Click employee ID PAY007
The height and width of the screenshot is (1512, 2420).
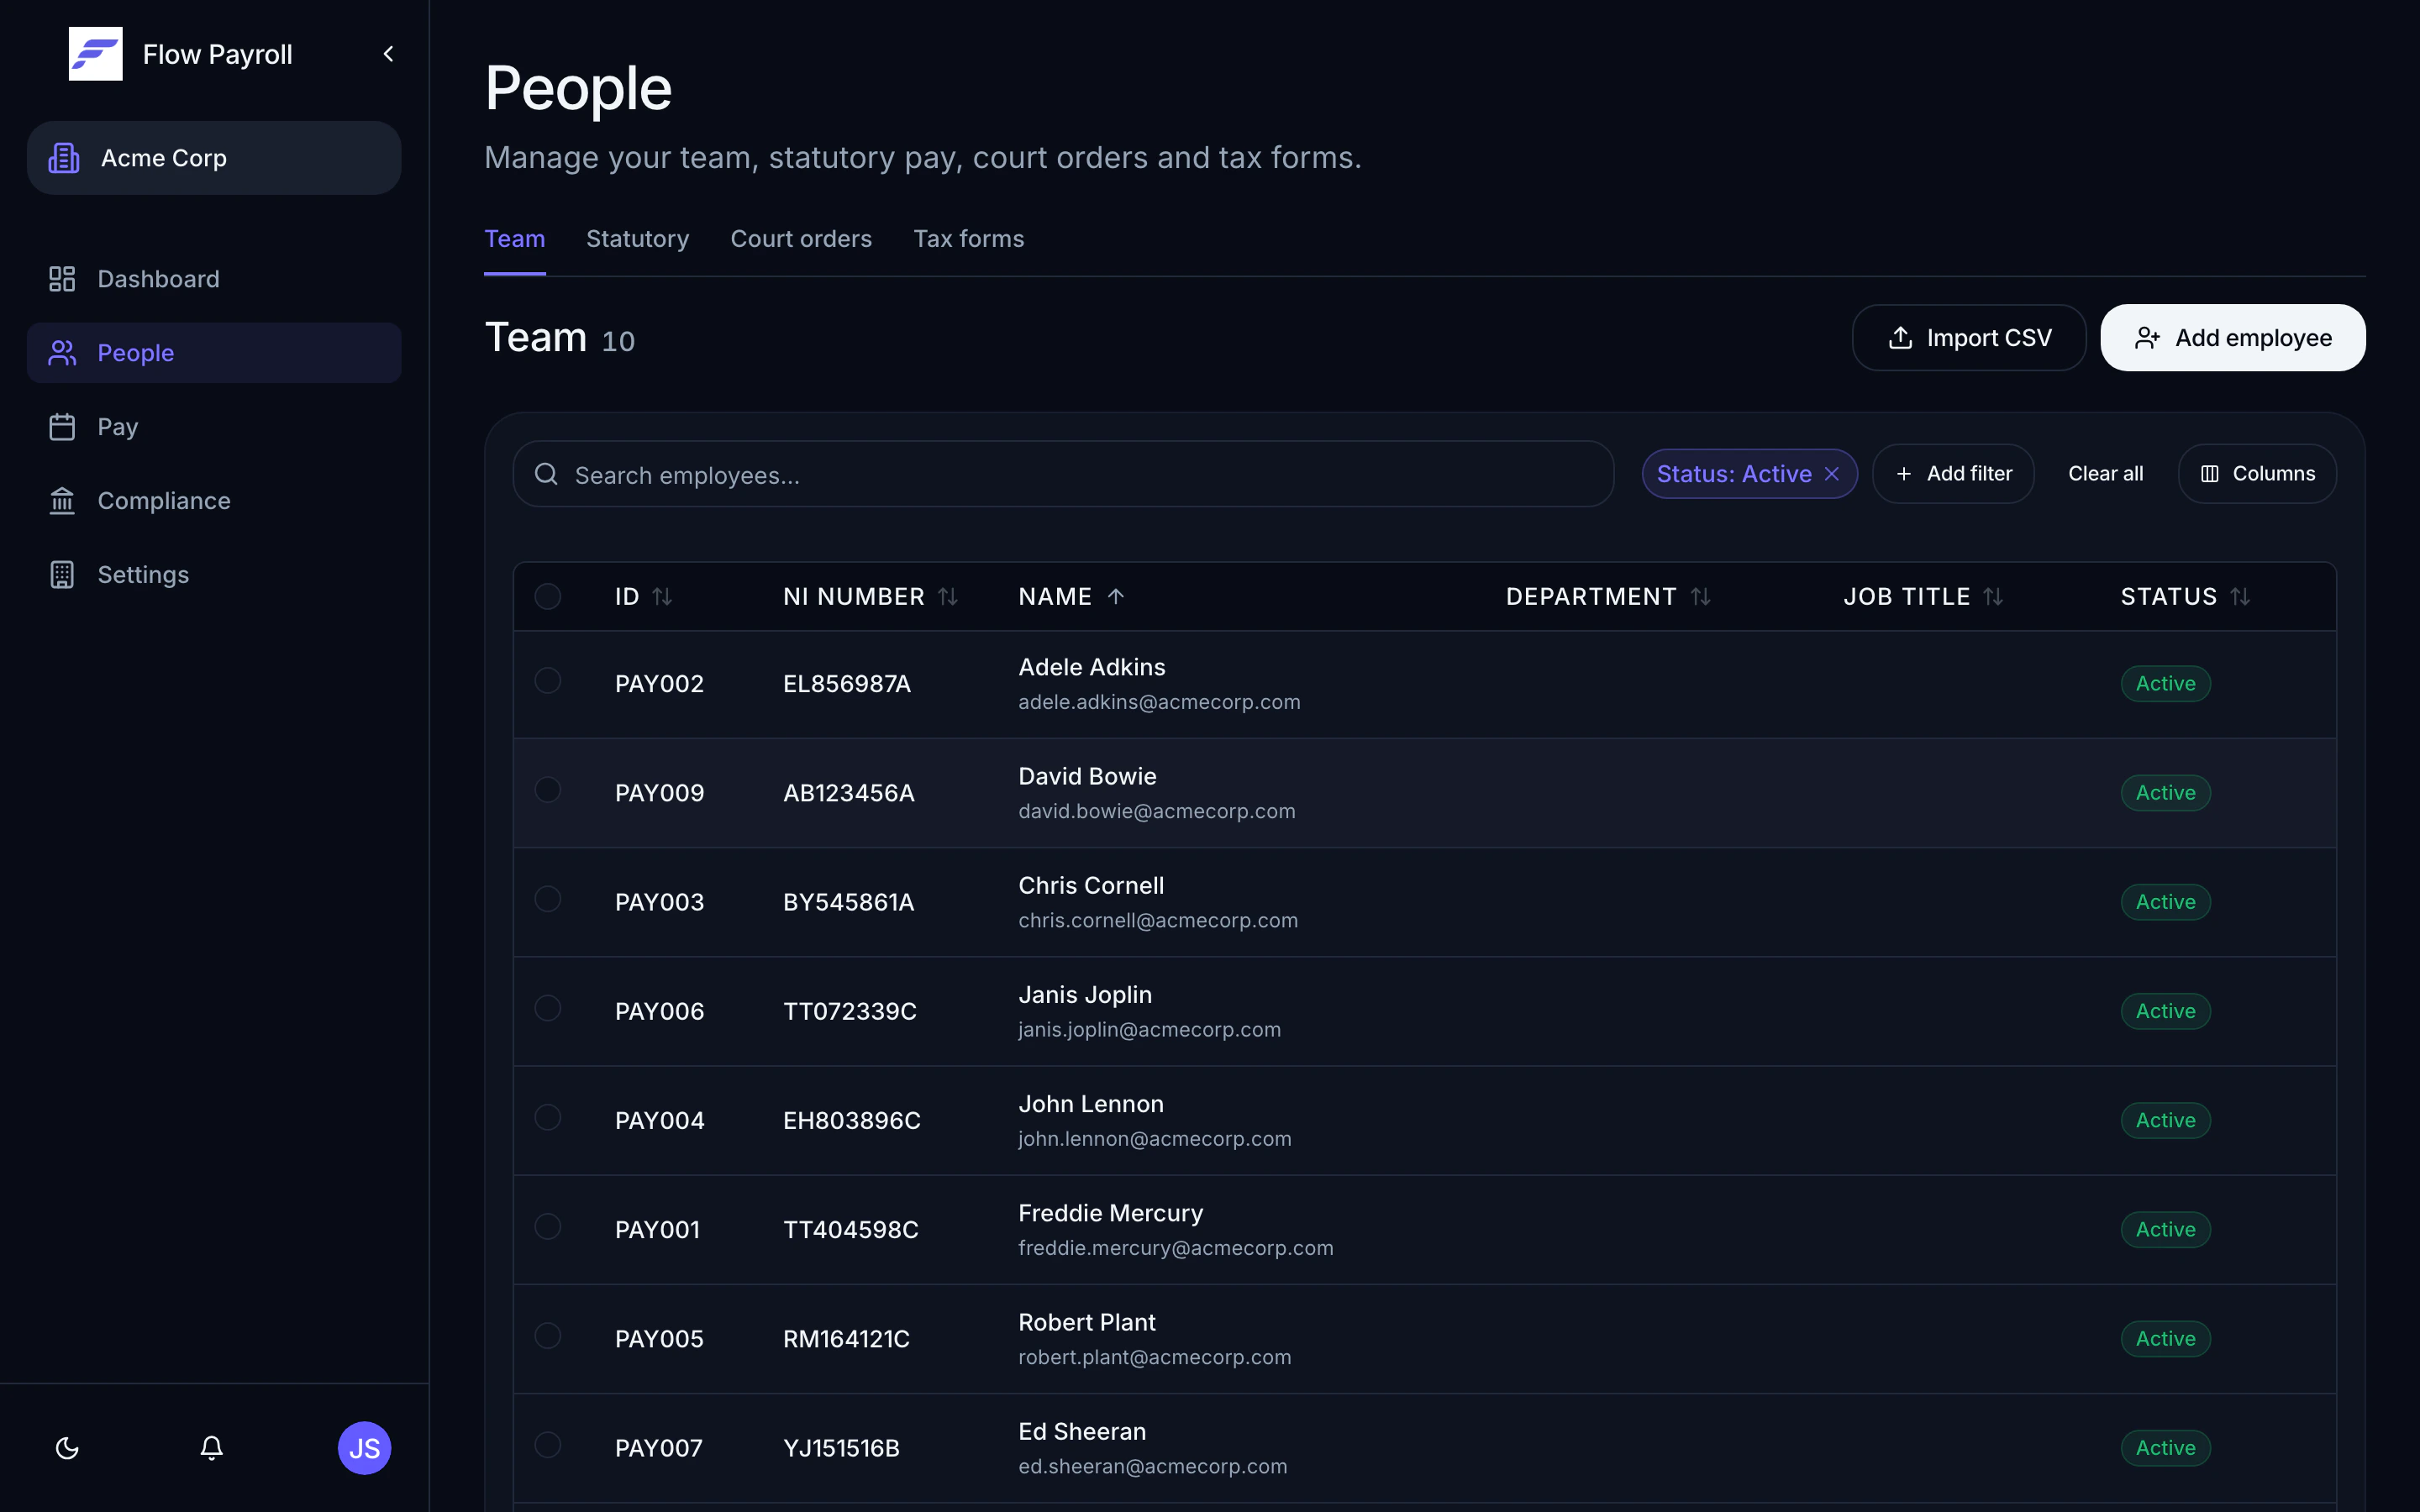tap(658, 1448)
